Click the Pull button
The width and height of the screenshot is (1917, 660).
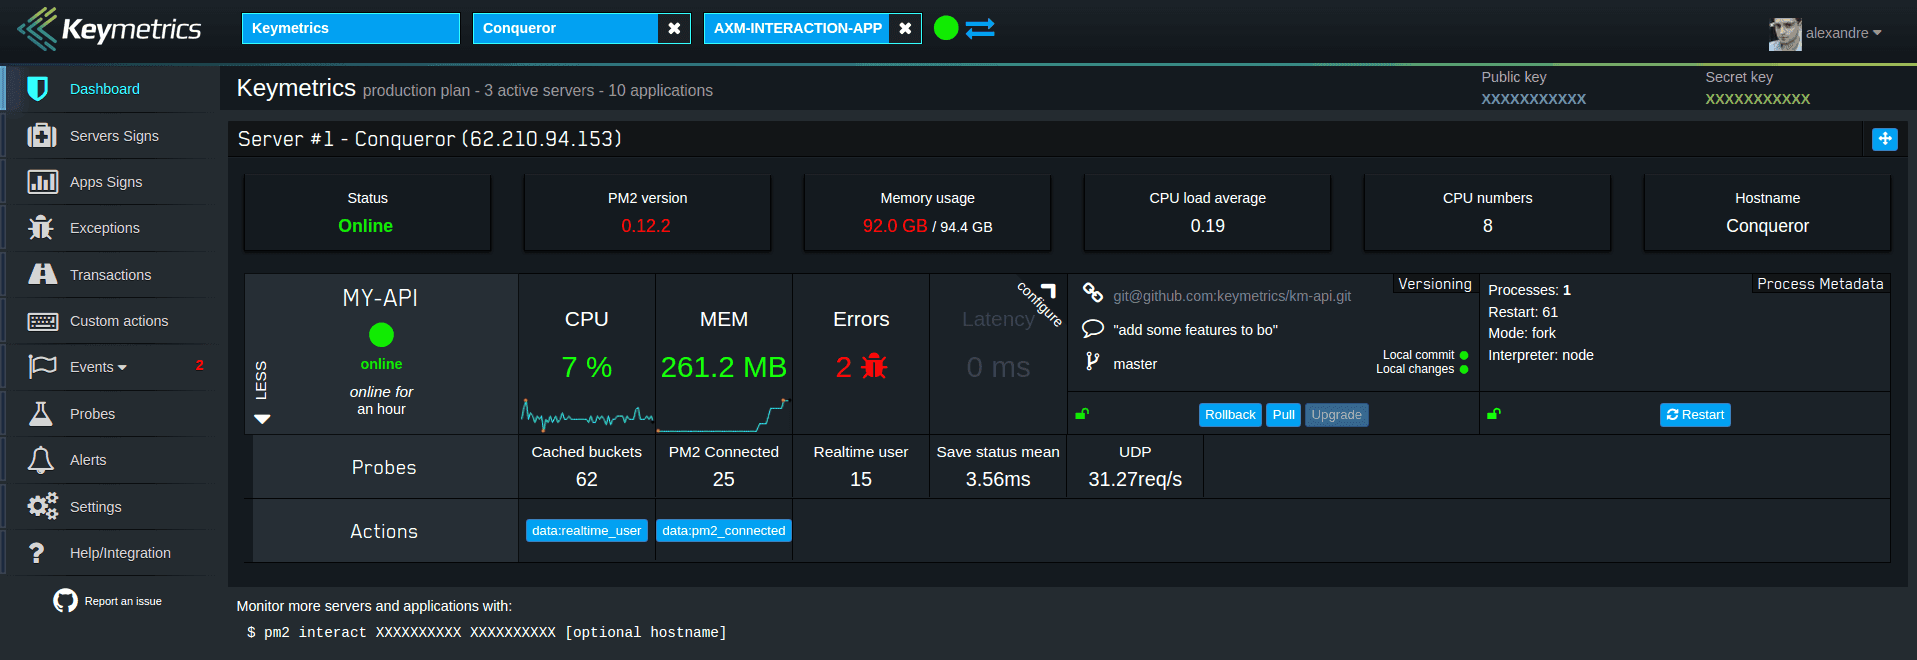1283,415
